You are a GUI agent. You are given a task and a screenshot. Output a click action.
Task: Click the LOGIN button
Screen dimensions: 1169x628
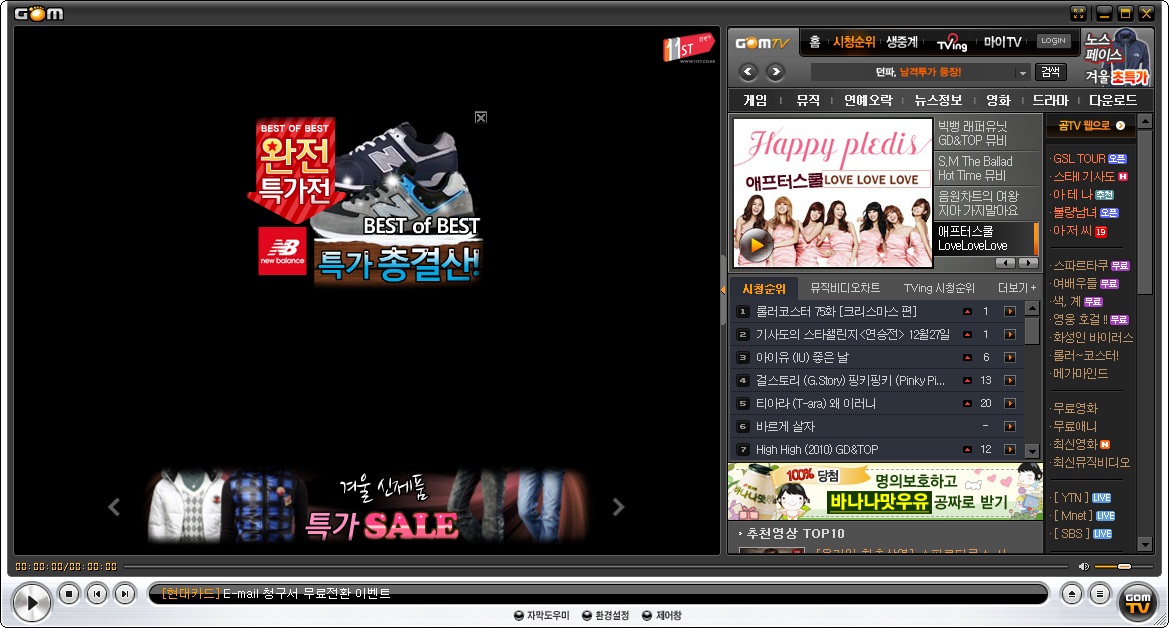click(x=1053, y=41)
